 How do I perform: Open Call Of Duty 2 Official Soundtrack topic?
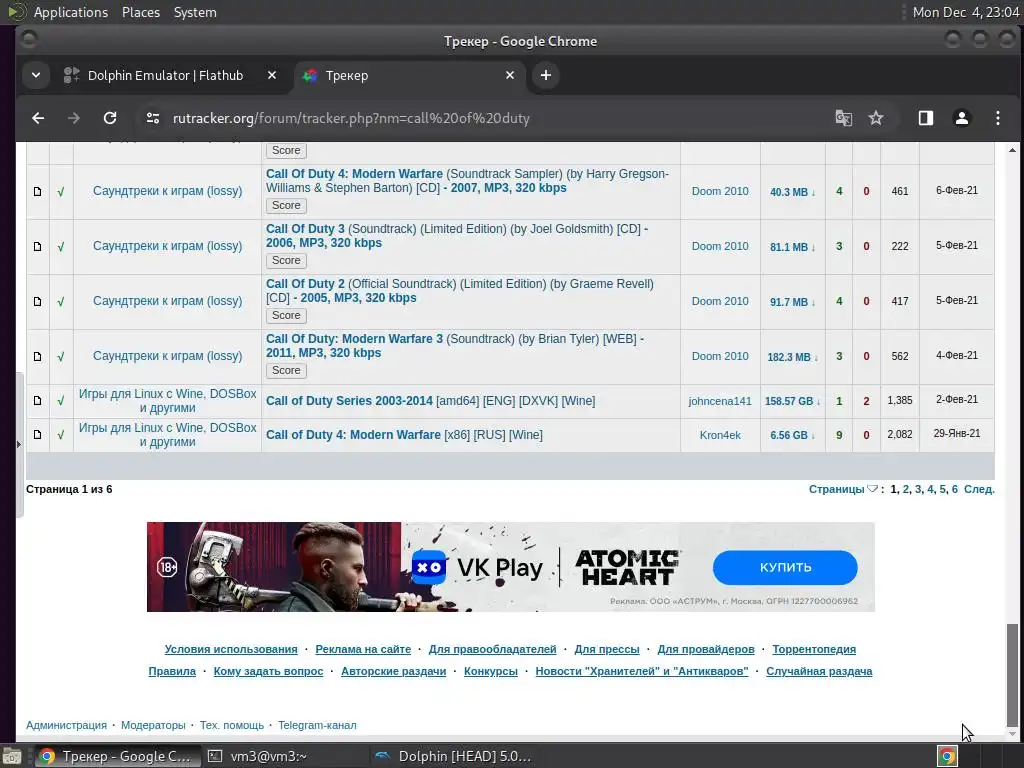point(459,291)
